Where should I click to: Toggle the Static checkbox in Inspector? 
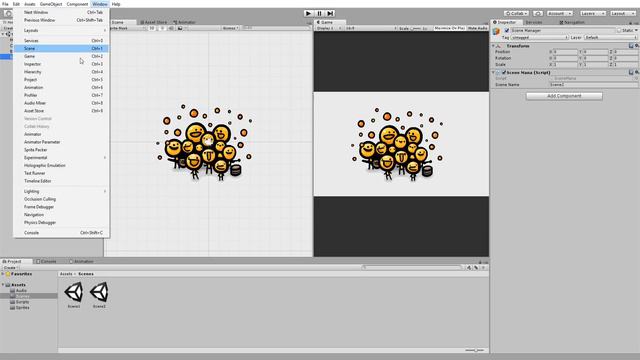pos(619,30)
